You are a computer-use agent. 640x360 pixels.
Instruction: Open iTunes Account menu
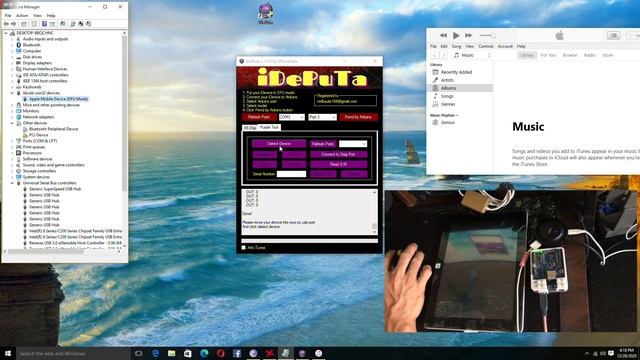point(505,46)
